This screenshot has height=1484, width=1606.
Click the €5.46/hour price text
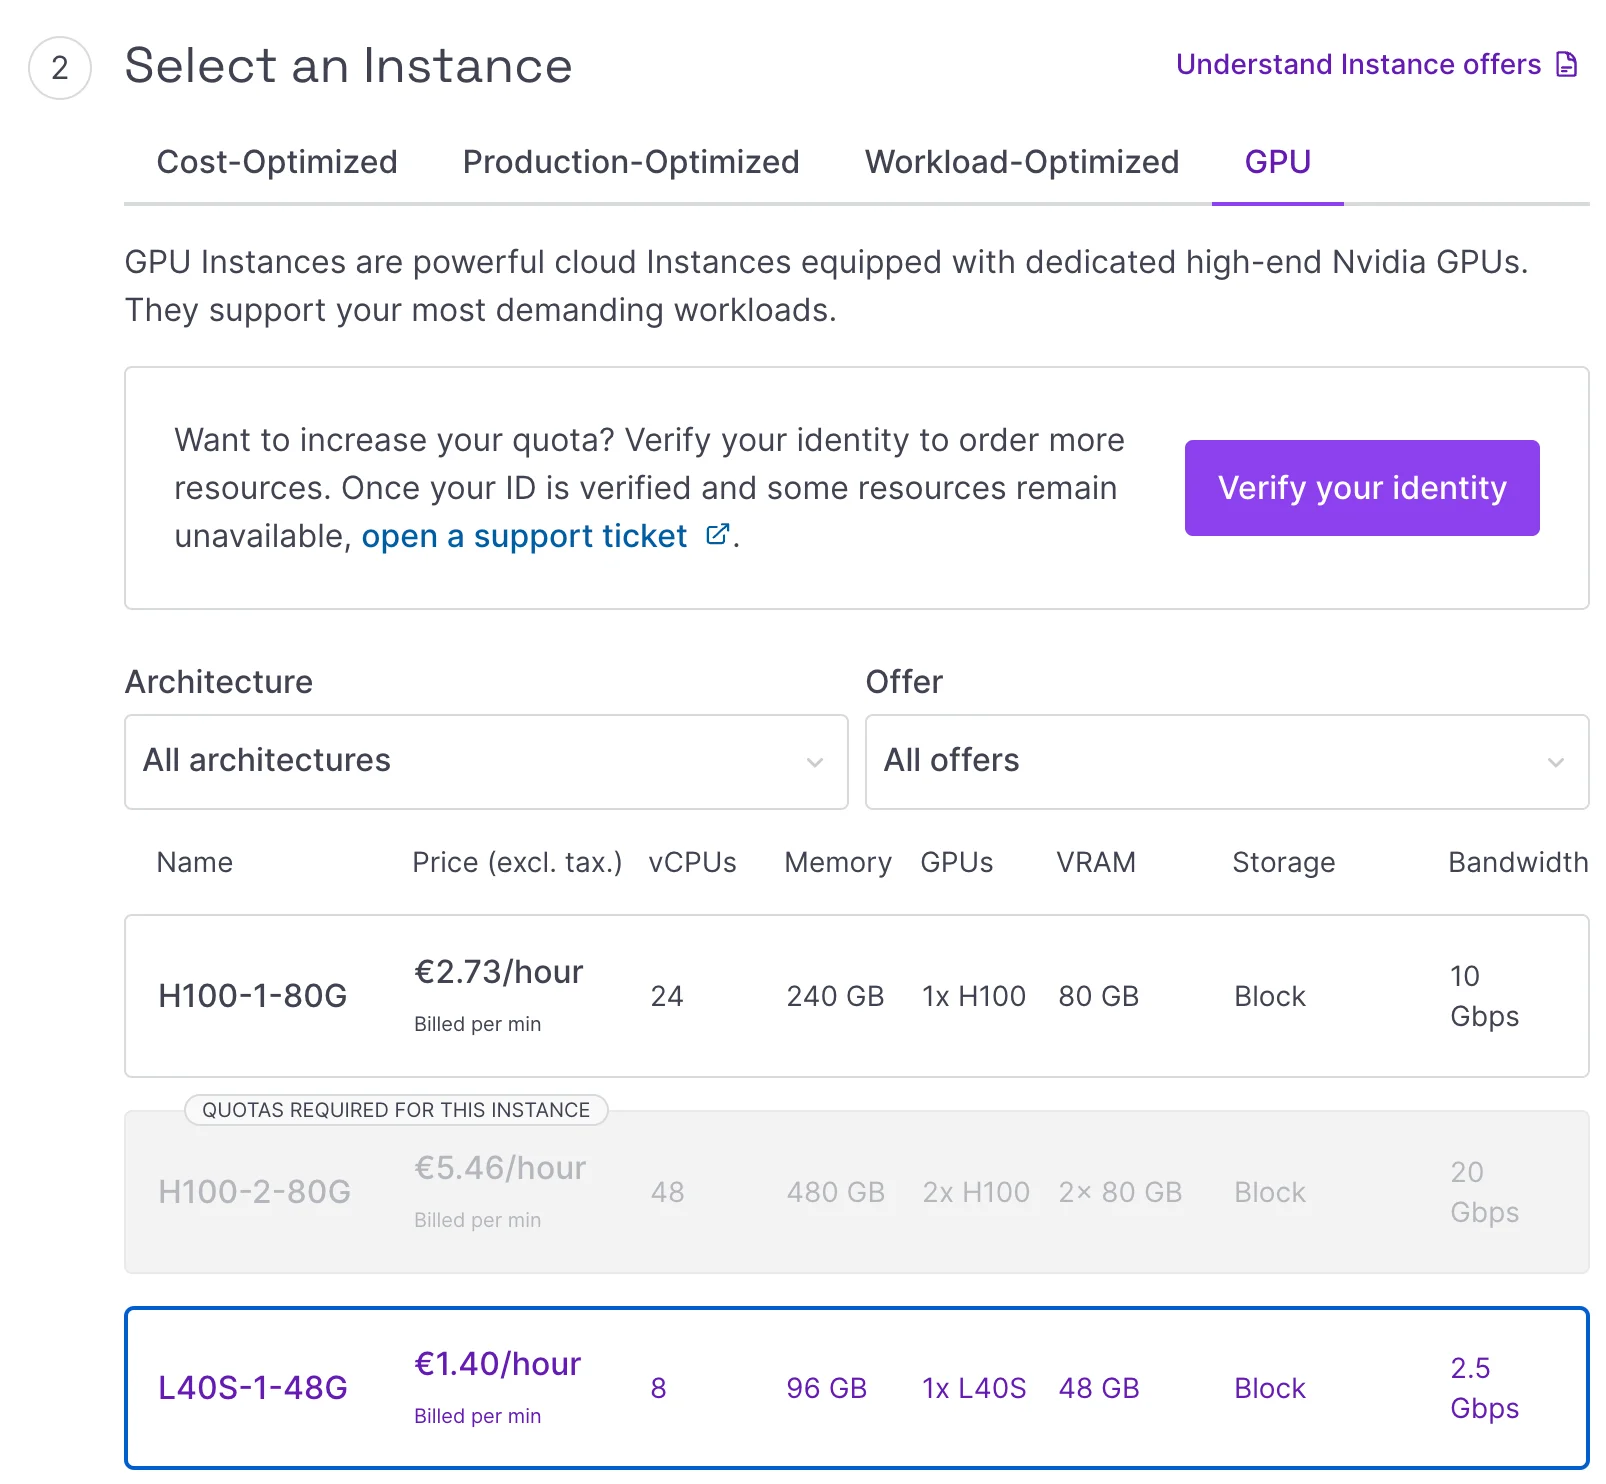(x=500, y=1168)
